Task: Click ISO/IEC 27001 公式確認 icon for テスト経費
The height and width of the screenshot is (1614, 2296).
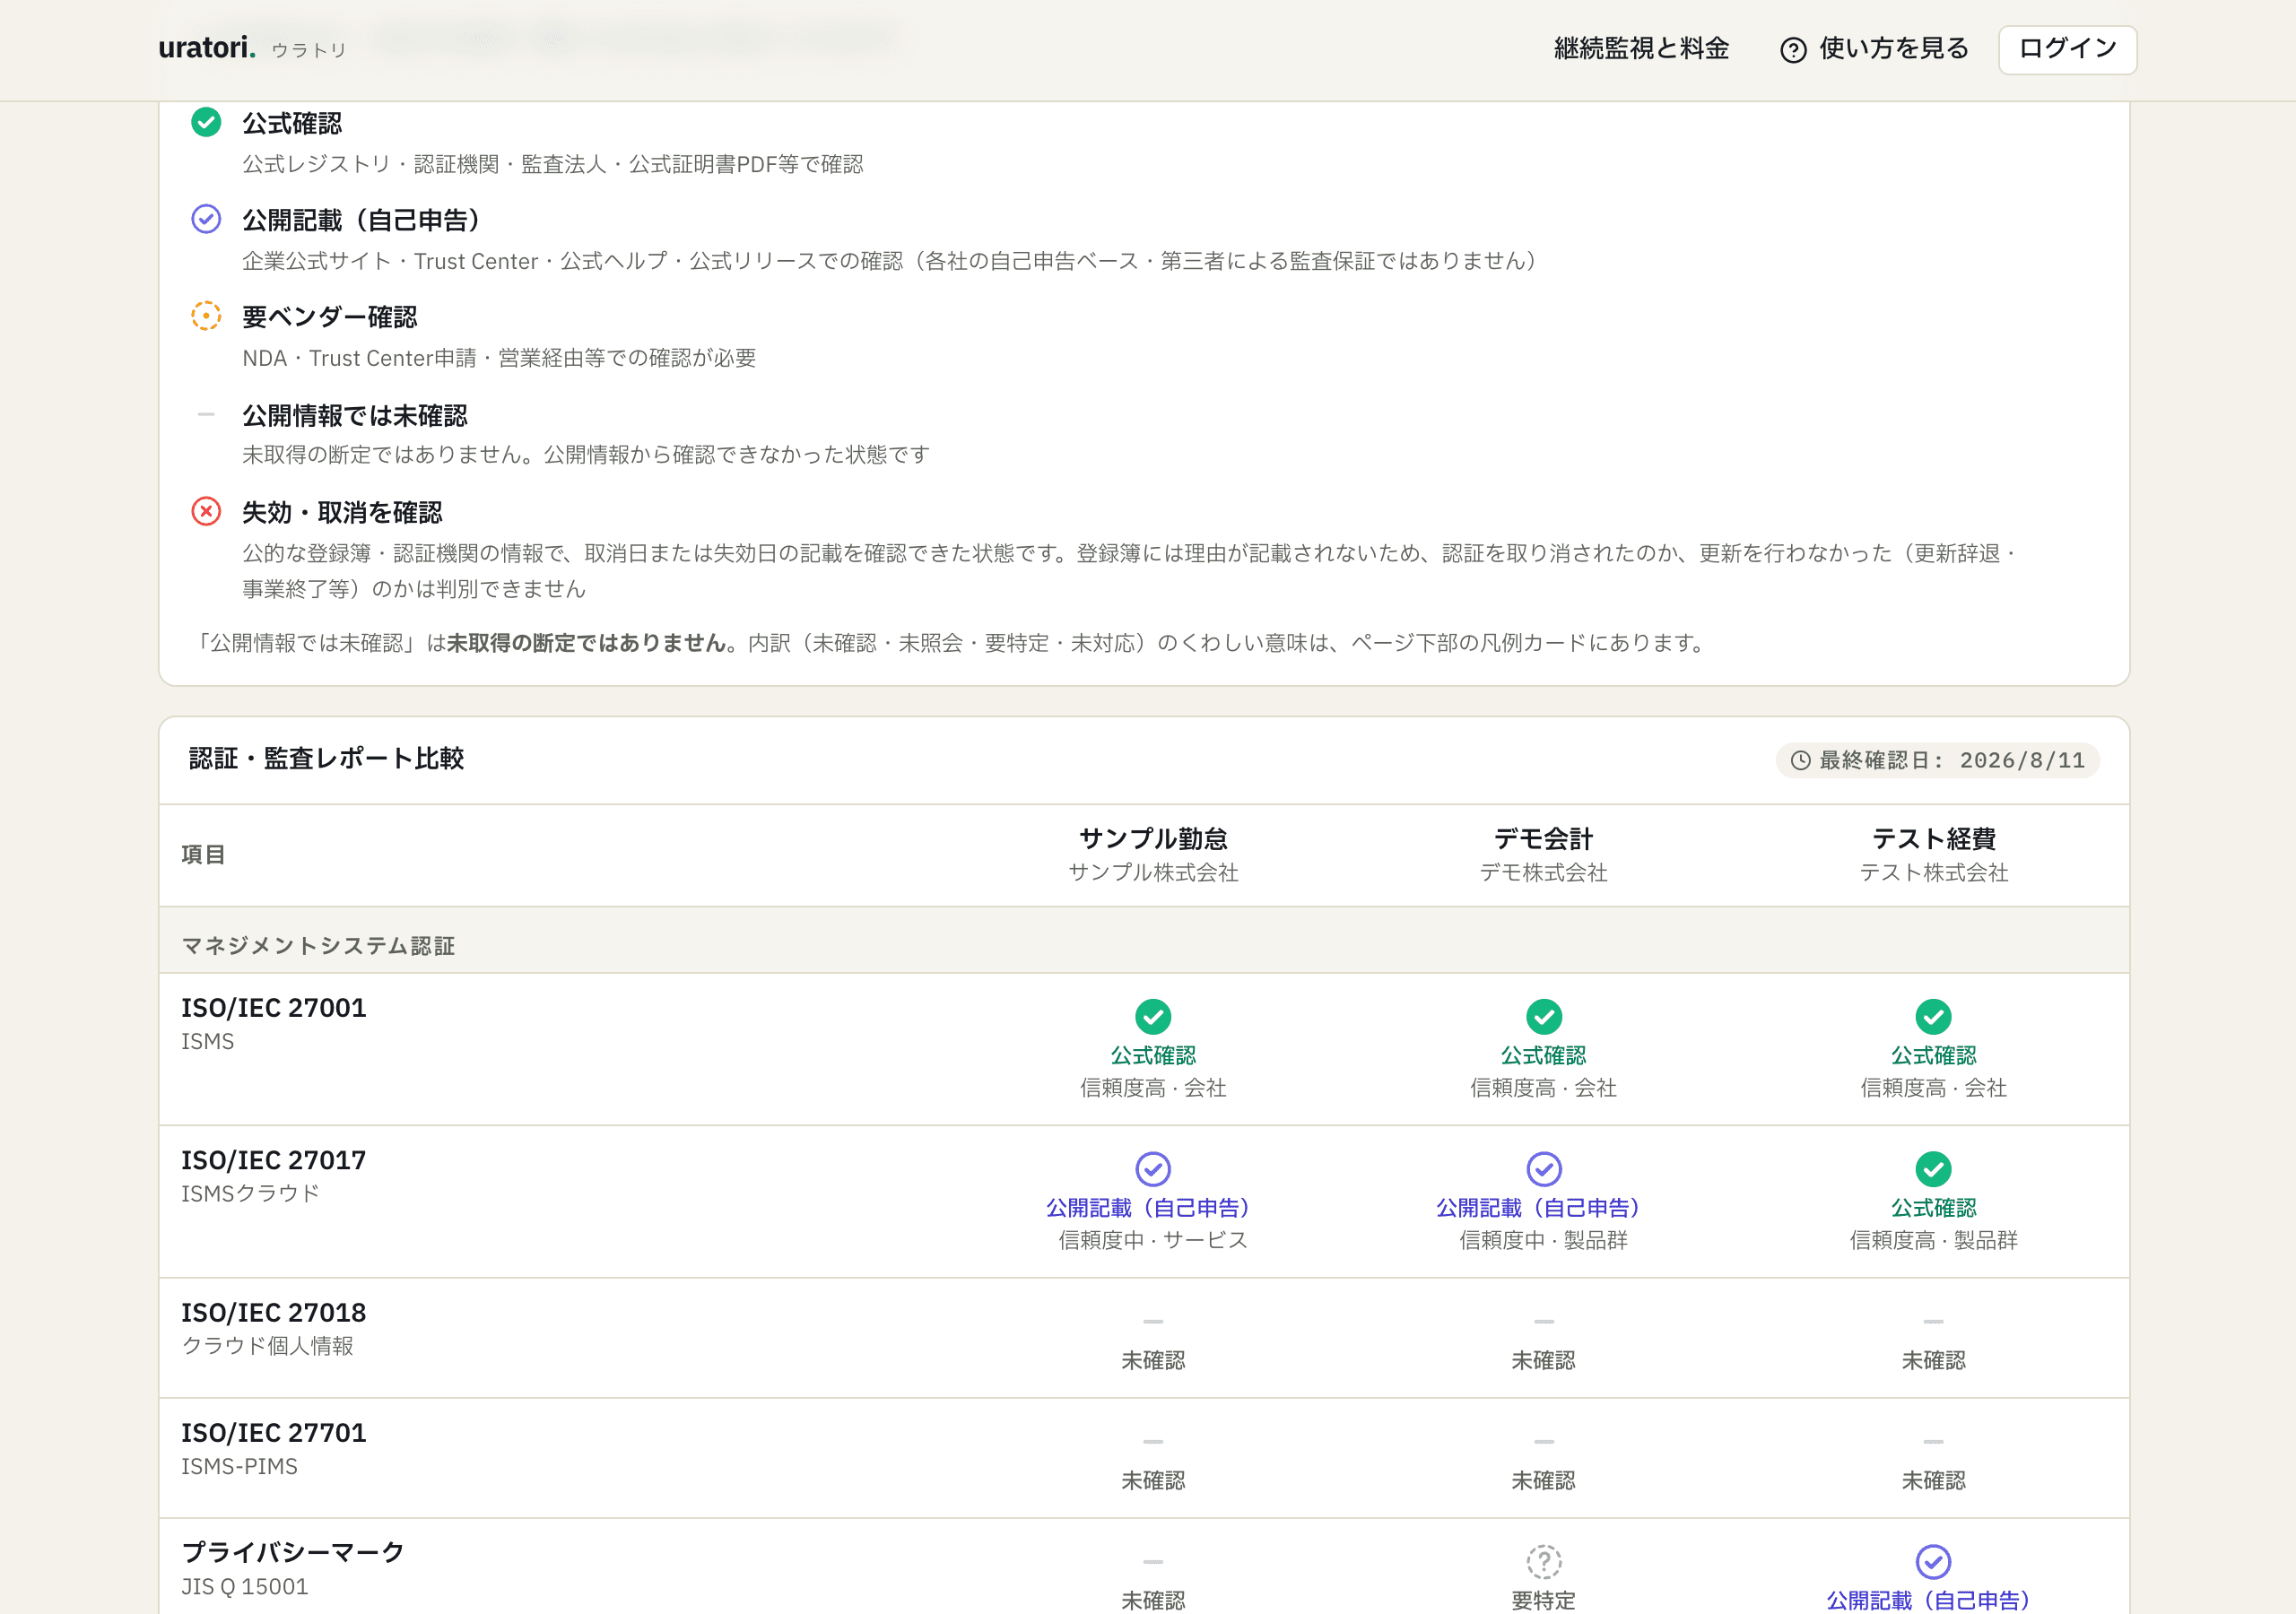Action: (x=1933, y=1016)
